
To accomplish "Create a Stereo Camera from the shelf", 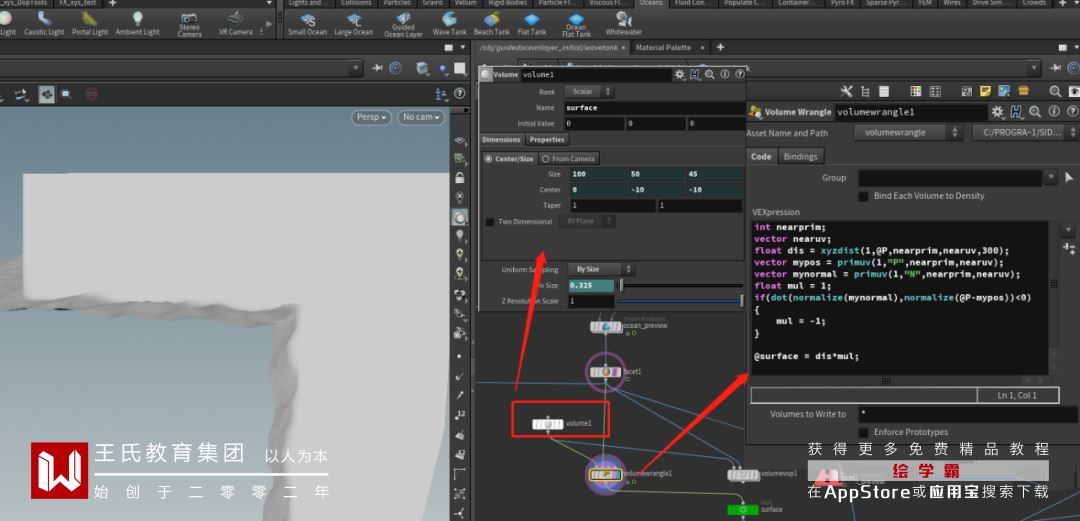I will (x=189, y=25).
